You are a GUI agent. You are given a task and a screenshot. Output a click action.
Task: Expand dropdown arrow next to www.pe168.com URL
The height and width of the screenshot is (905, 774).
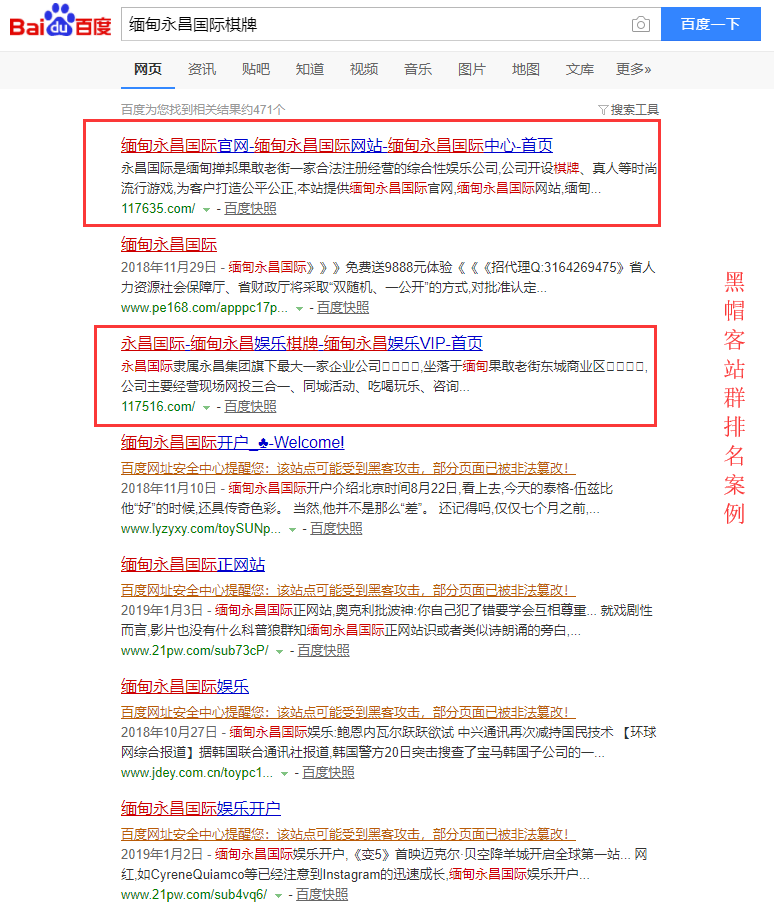(299, 309)
